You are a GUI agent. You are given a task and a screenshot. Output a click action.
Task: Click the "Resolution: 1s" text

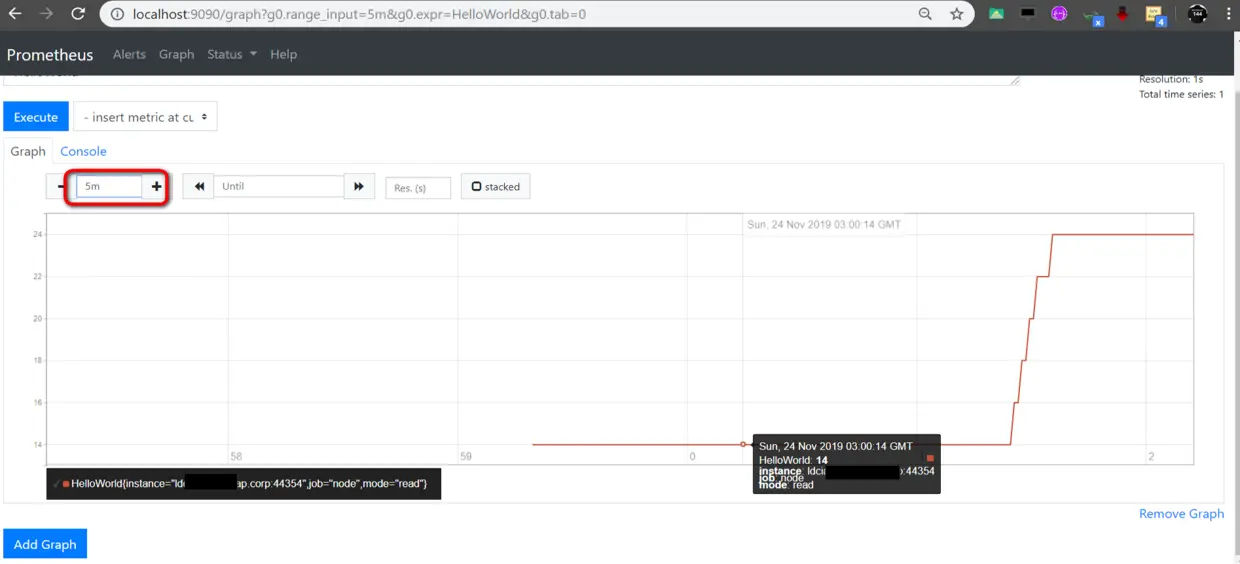(x=1171, y=79)
